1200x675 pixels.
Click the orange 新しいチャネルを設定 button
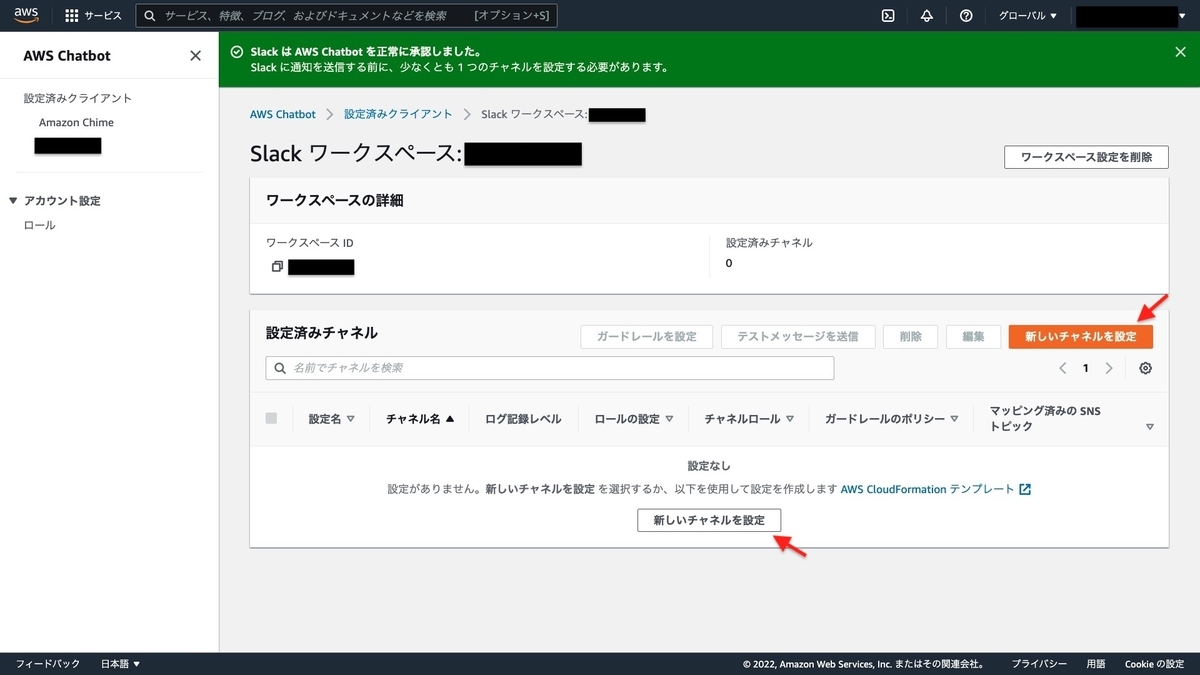point(1080,337)
